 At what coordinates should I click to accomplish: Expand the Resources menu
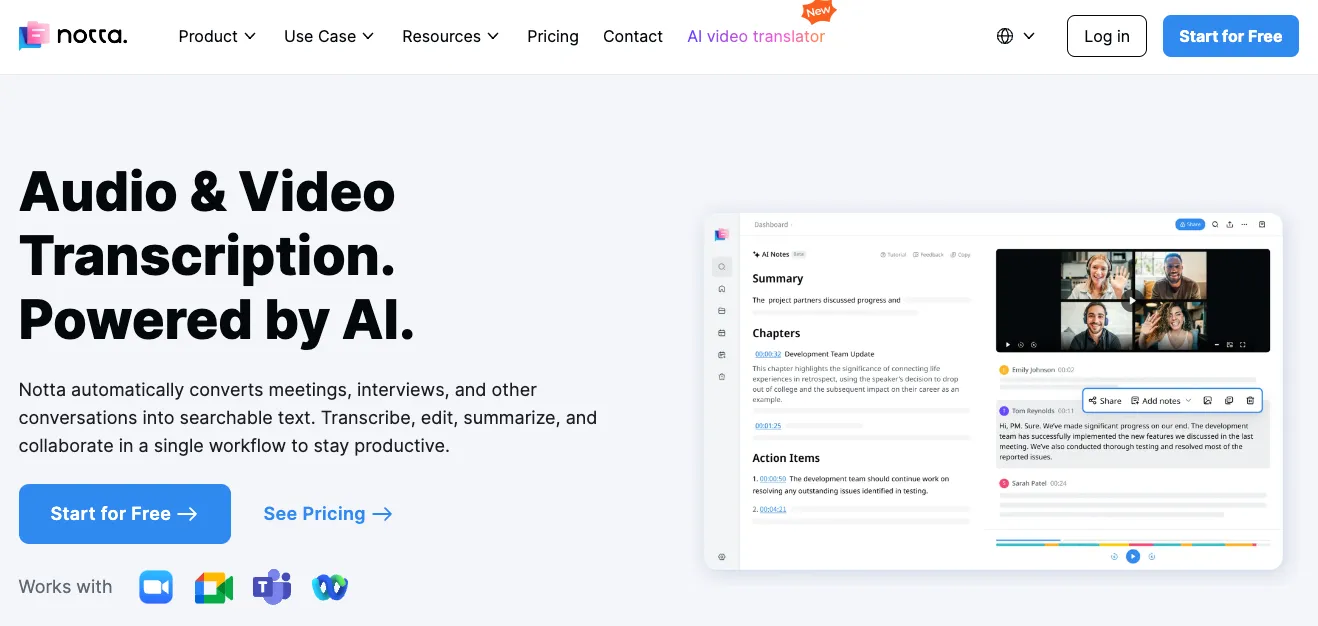pos(451,36)
